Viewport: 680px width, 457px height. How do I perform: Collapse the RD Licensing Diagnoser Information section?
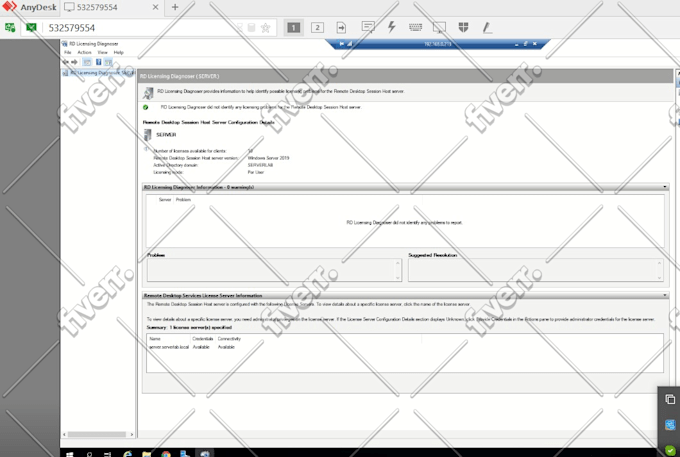665,187
